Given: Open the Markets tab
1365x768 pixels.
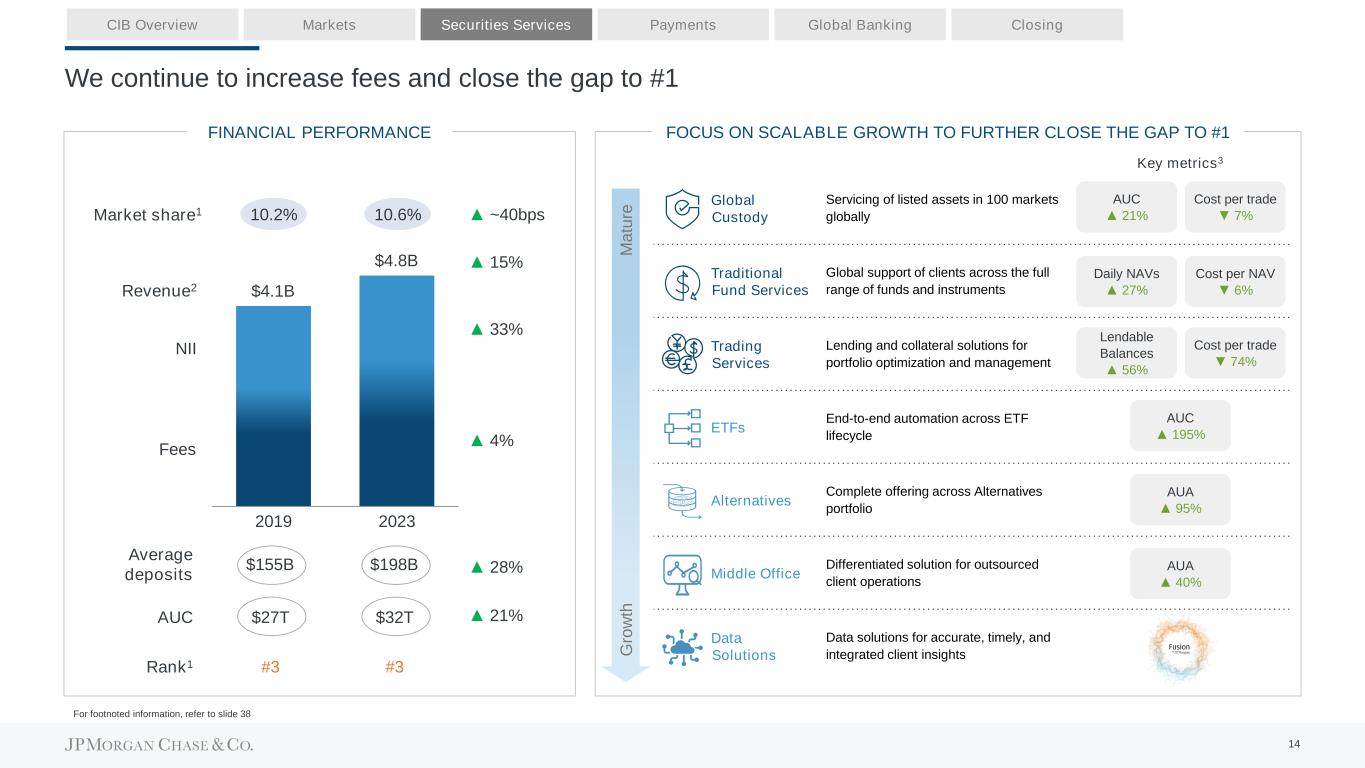Looking at the screenshot, I should click(329, 24).
